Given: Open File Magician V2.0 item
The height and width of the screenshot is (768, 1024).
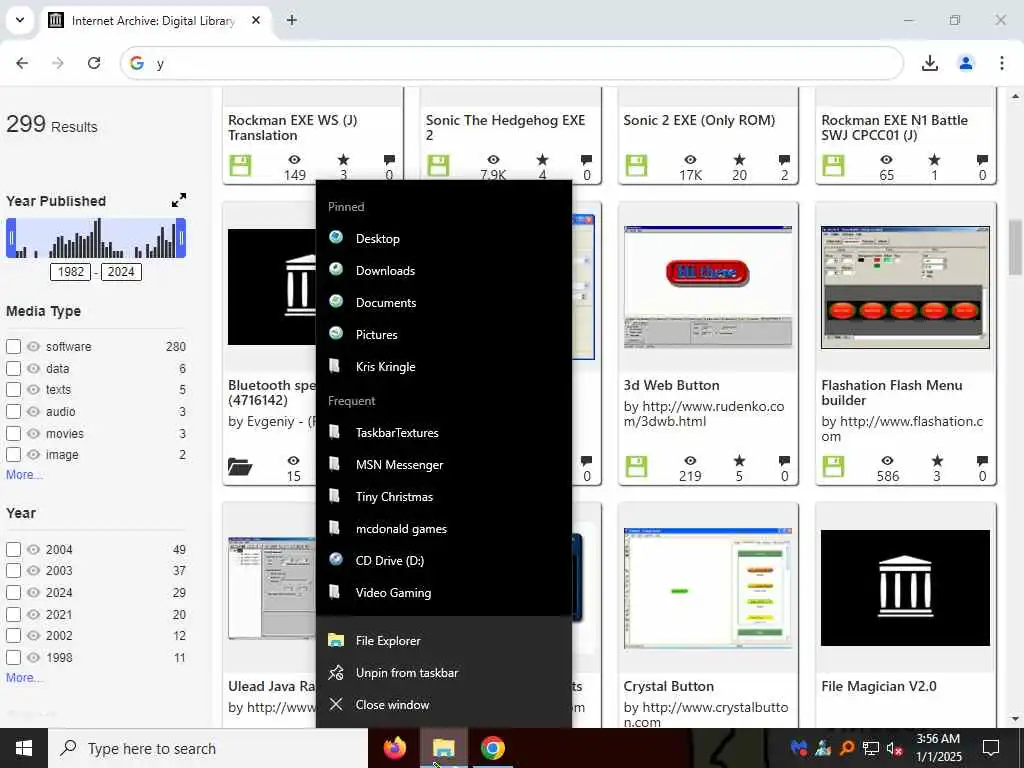Looking at the screenshot, I should 878,686.
